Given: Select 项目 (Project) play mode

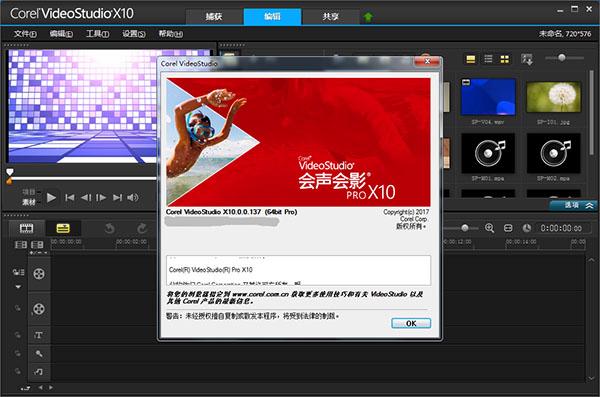Looking at the screenshot, I should [29, 192].
